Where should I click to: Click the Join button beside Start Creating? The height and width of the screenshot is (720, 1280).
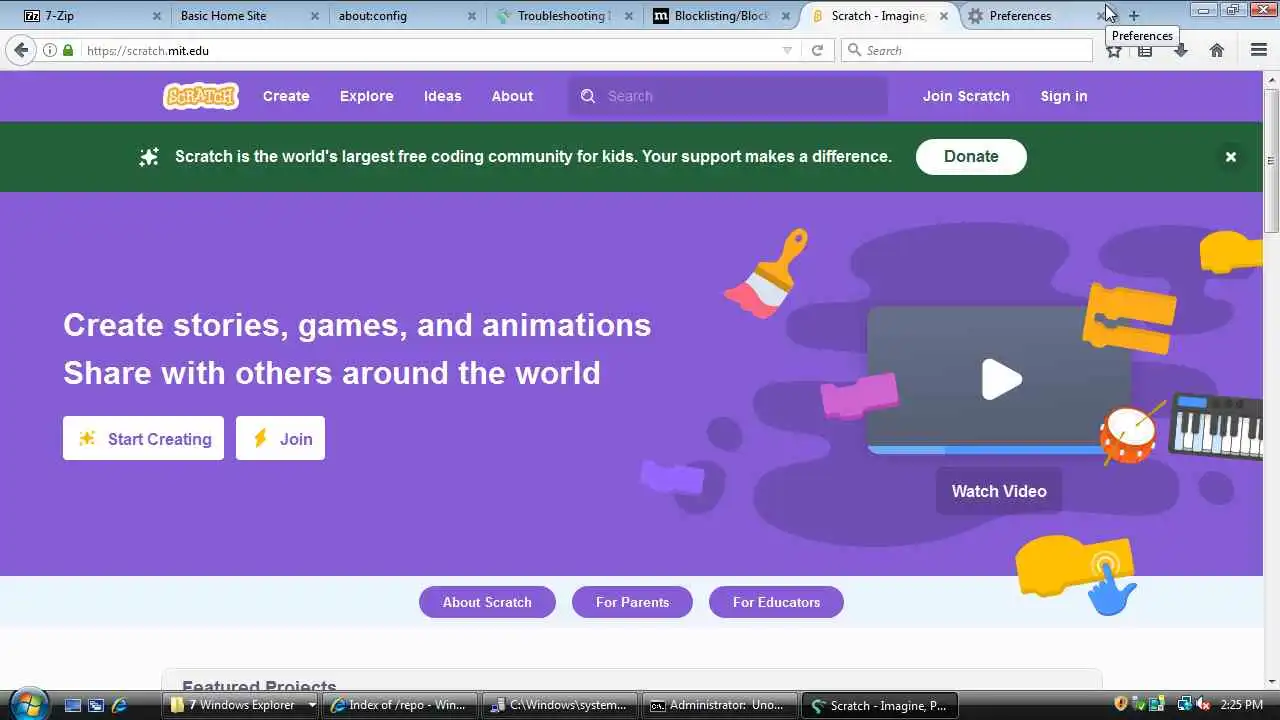point(280,438)
